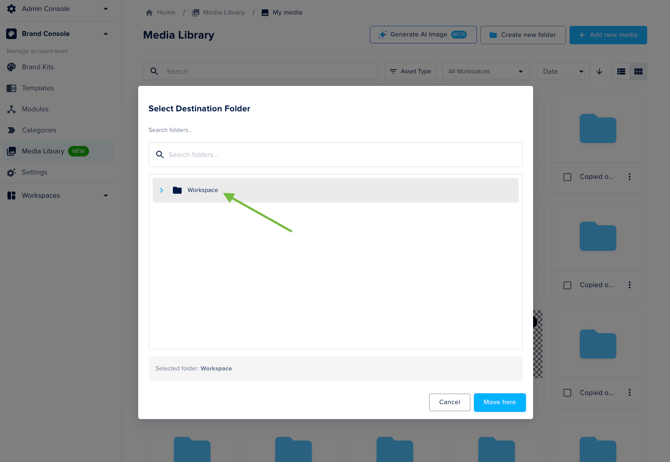Screen dimensions: 670x462
Task: Click the Categories sidebar icon
Action: click(11, 130)
